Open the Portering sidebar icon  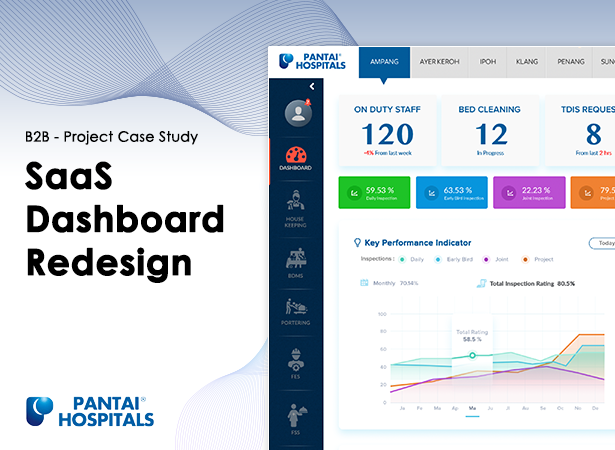coord(295,307)
